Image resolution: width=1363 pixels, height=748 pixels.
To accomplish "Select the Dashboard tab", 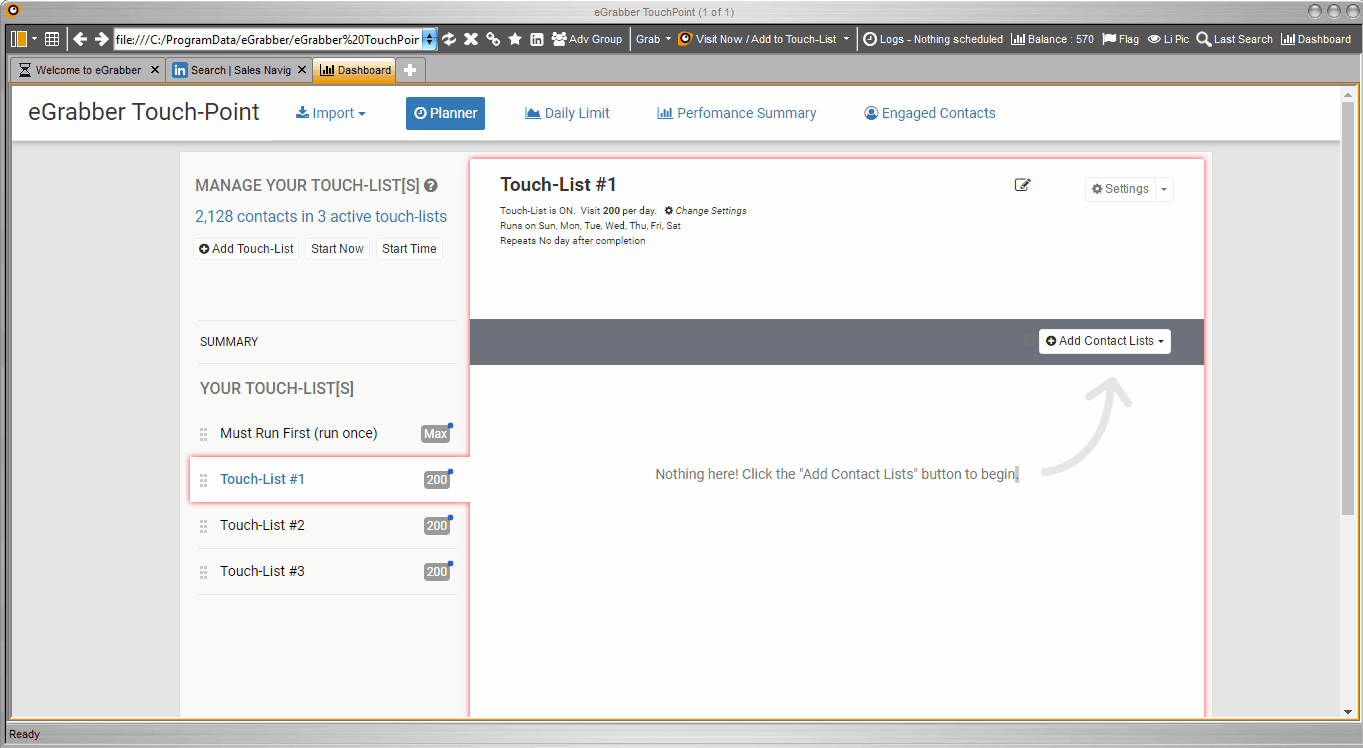I will tap(354, 70).
